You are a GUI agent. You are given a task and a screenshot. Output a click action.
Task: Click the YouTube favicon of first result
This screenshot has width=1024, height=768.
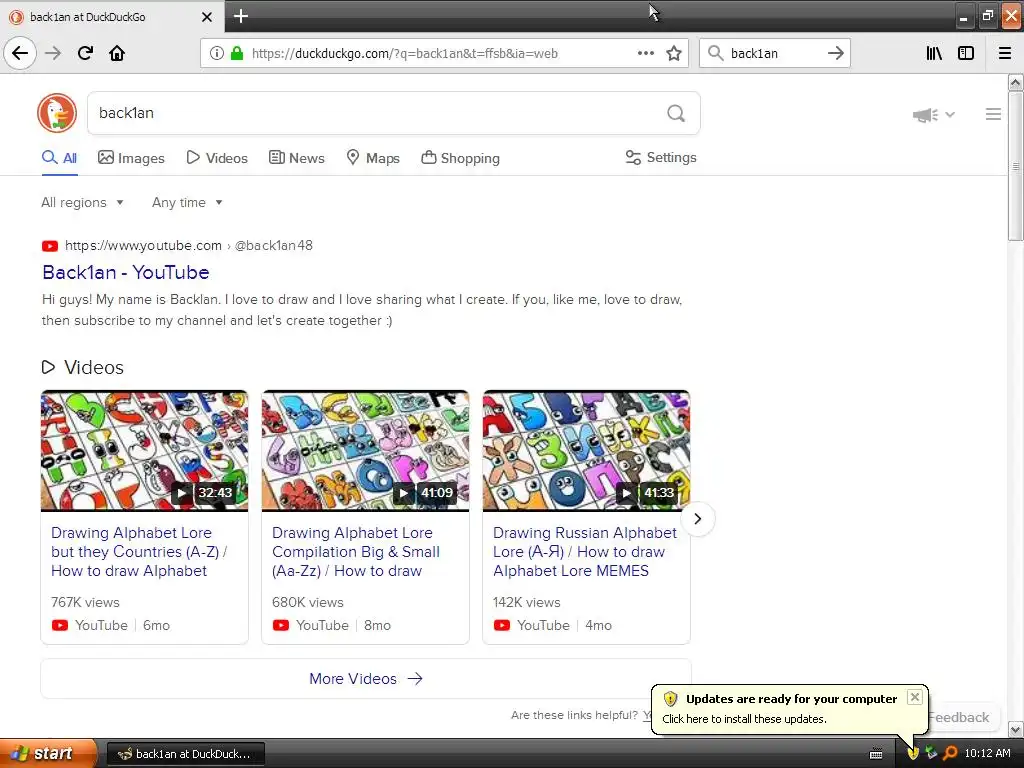click(50, 246)
